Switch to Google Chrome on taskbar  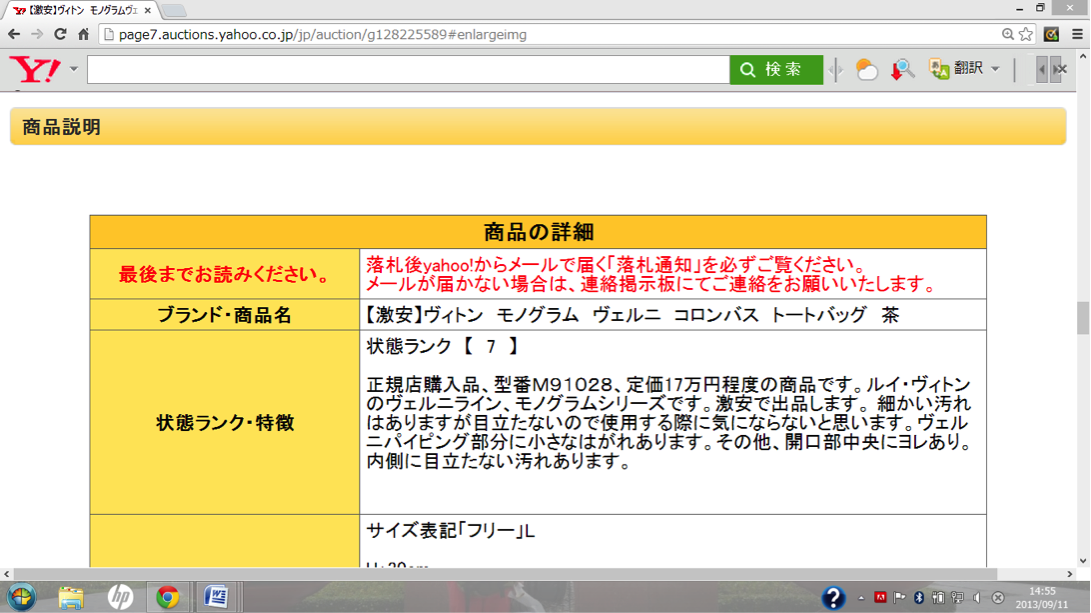[168, 597]
